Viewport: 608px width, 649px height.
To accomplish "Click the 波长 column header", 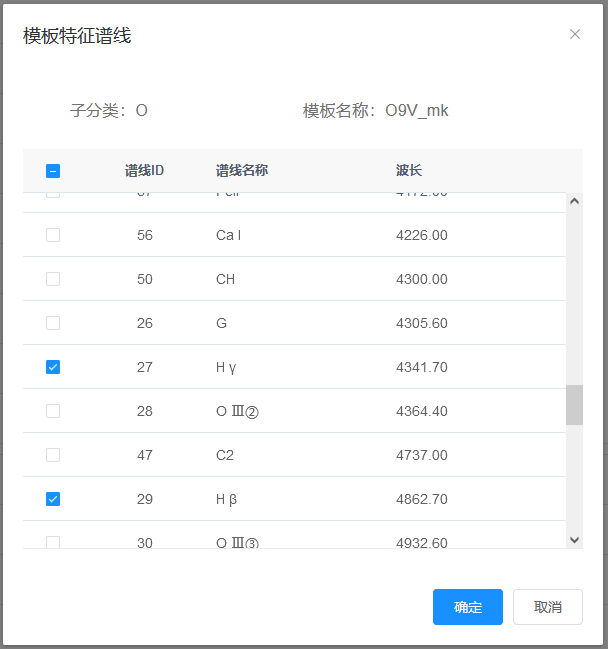I will tap(409, 171).
